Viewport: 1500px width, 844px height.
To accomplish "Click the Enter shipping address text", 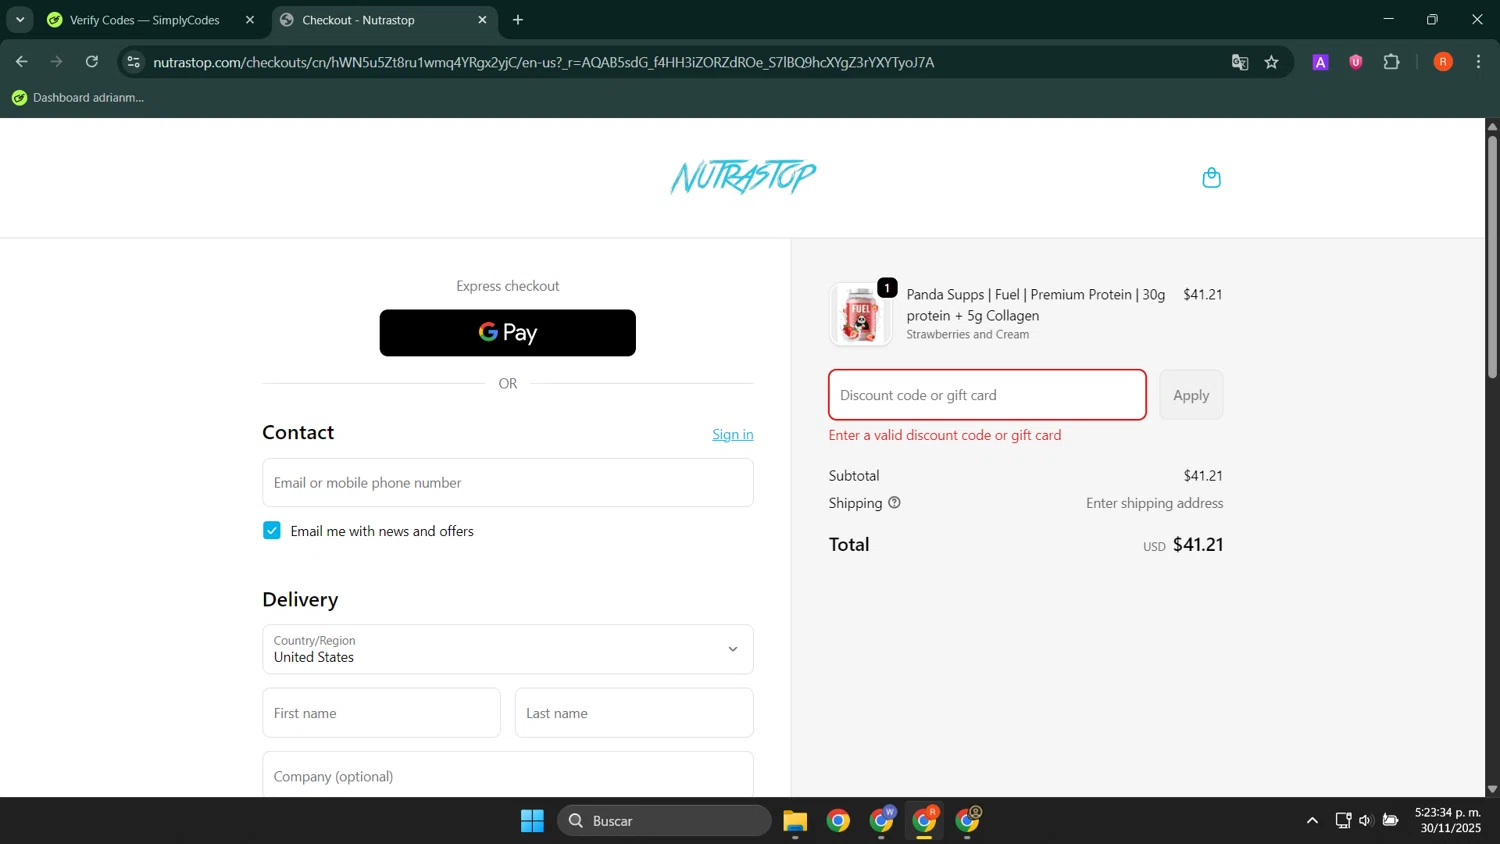I will pos(1155,503).
